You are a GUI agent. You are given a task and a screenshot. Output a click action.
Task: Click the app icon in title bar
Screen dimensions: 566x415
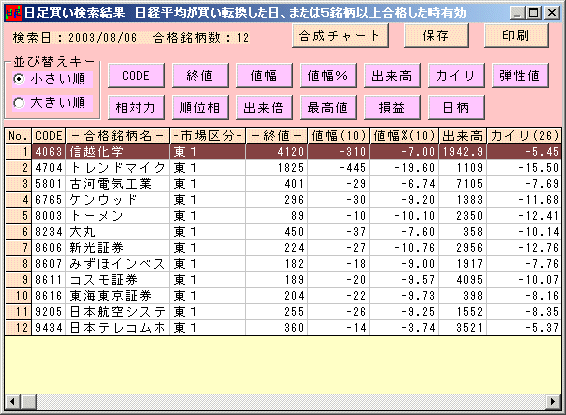13,13
